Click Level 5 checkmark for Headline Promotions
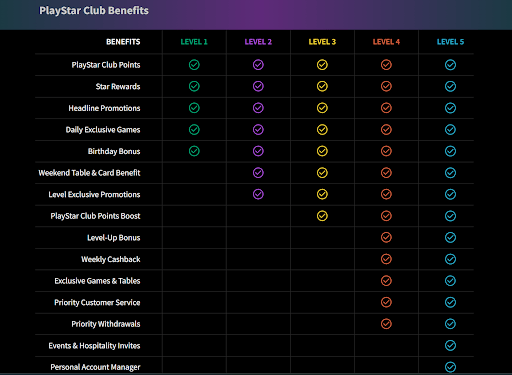The height and width of the screenshot is (375, 512). point(450,108)
